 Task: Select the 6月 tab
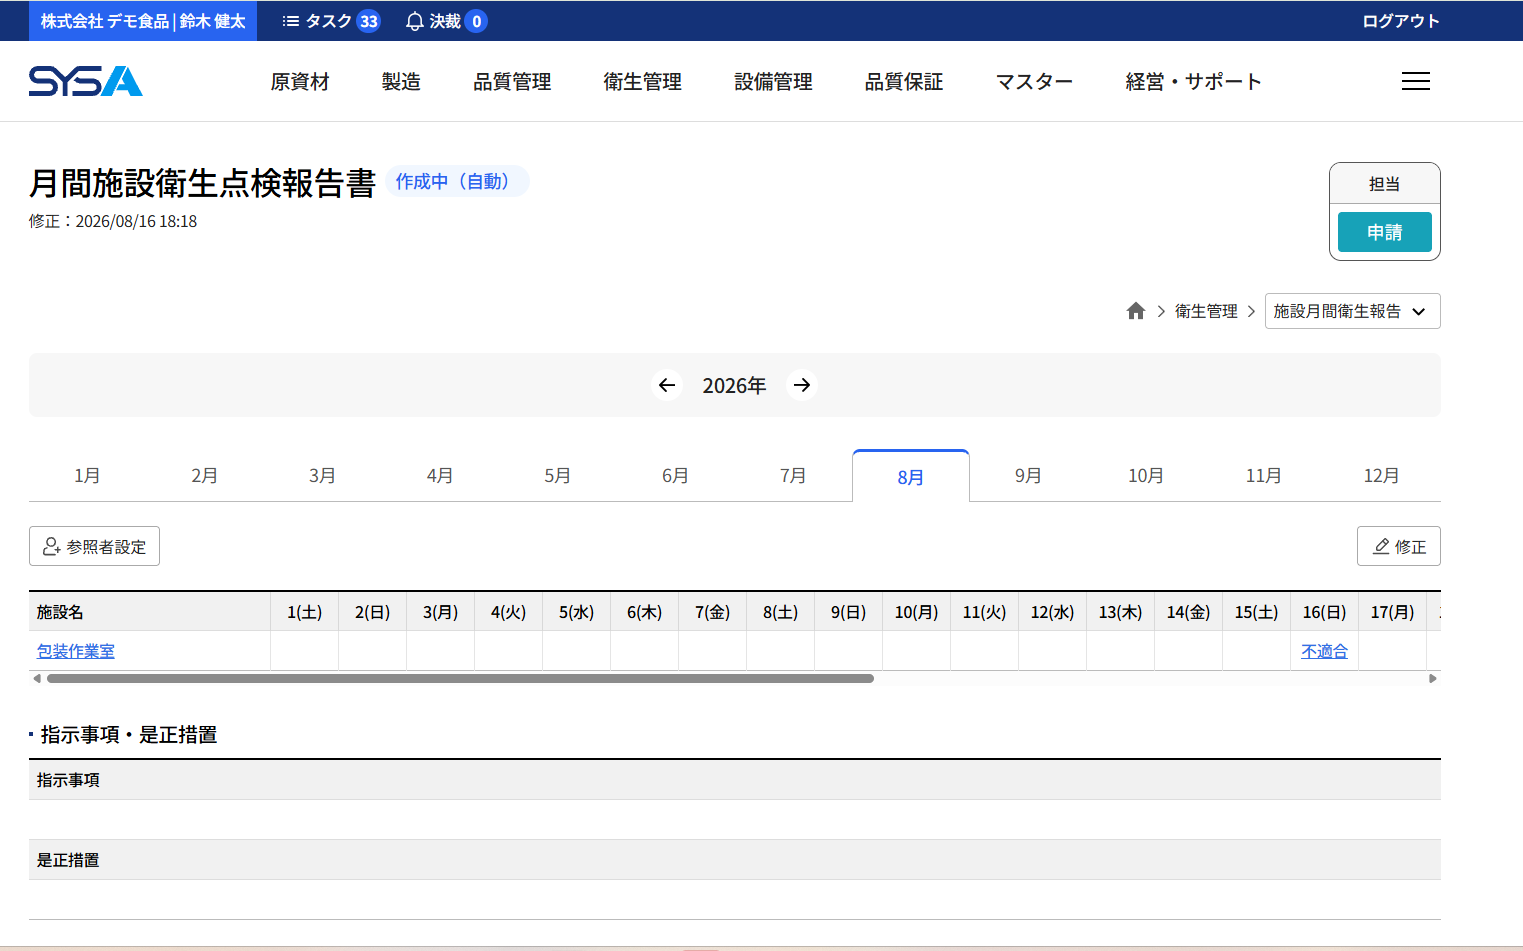coord(675,476)
